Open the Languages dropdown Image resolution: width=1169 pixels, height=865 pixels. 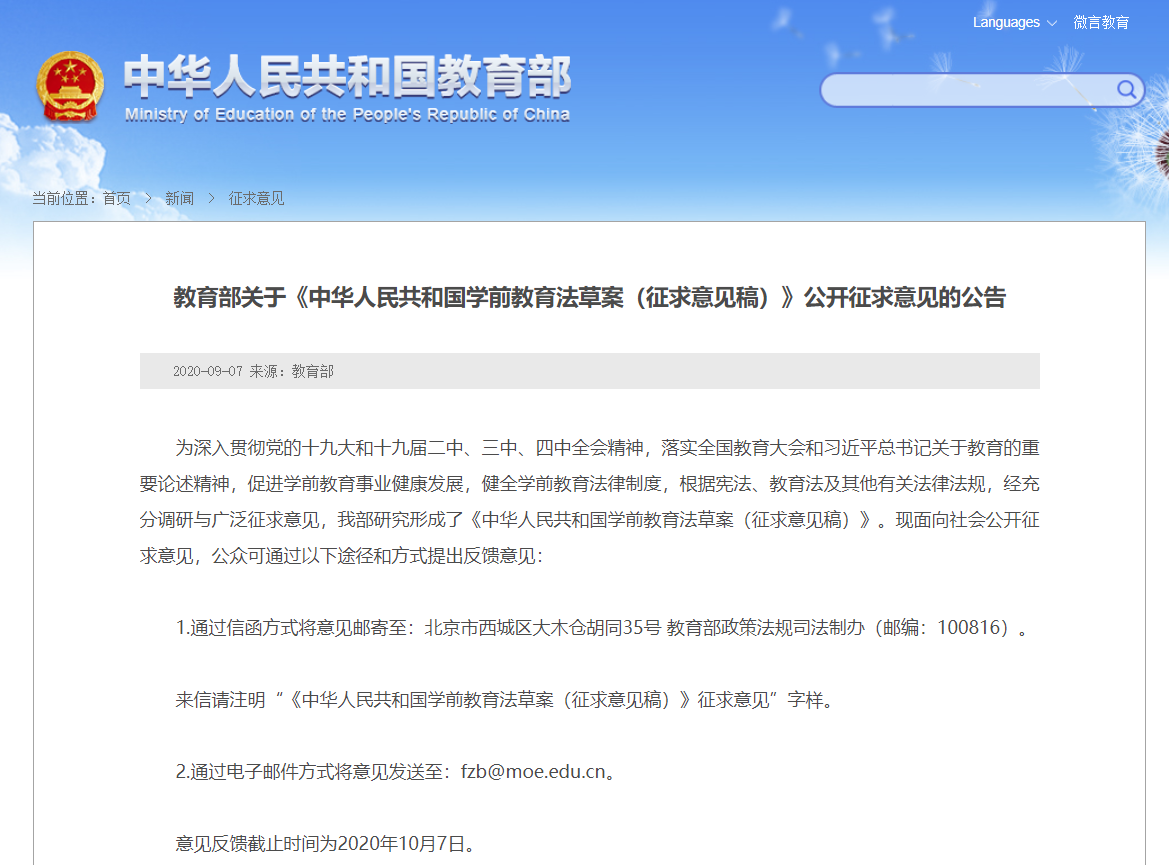click(x=1014, y=22)
